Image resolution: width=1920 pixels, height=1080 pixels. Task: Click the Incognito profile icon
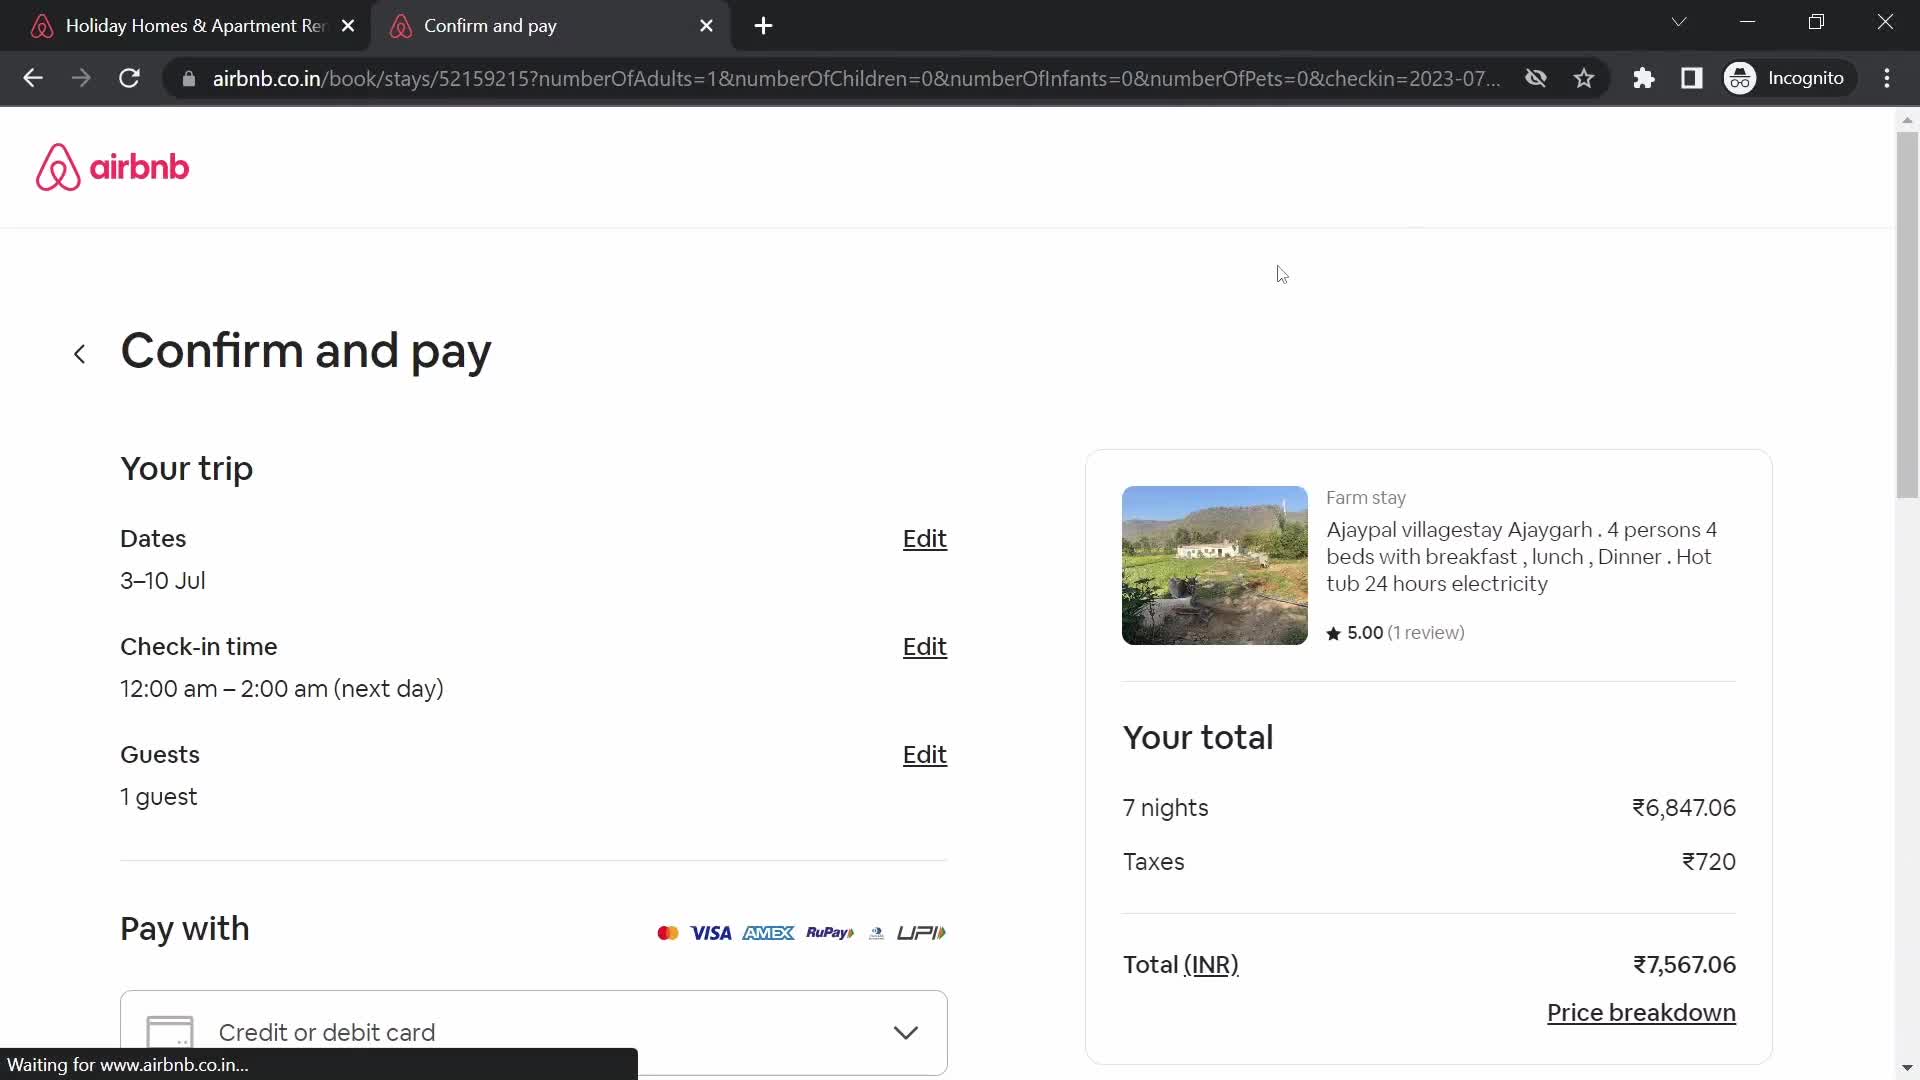coord(1742,78)
